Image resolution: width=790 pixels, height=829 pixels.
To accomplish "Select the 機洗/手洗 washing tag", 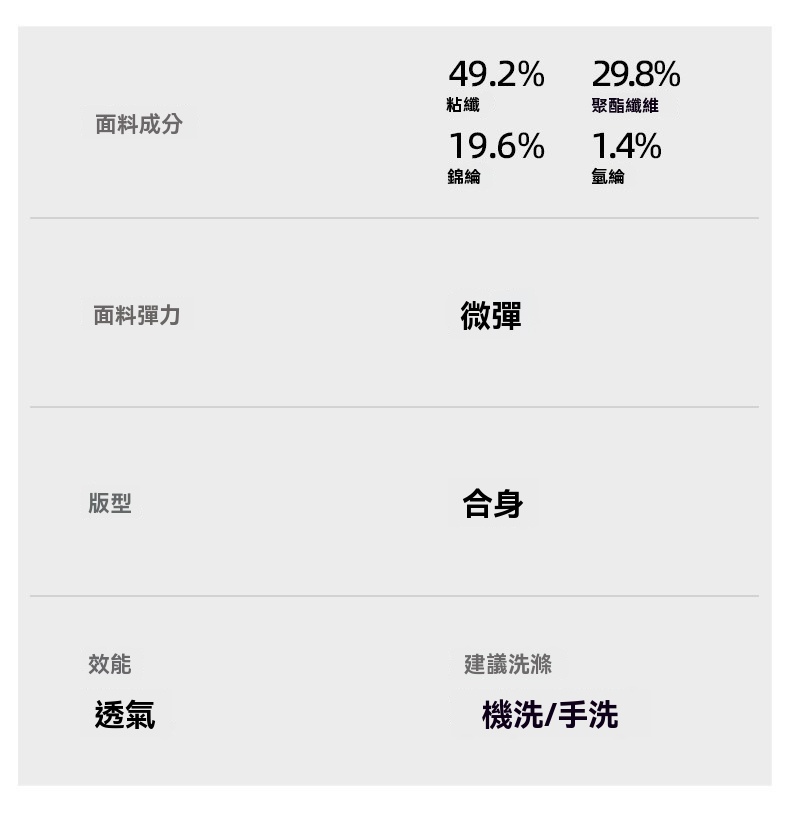I will (550, 715).
